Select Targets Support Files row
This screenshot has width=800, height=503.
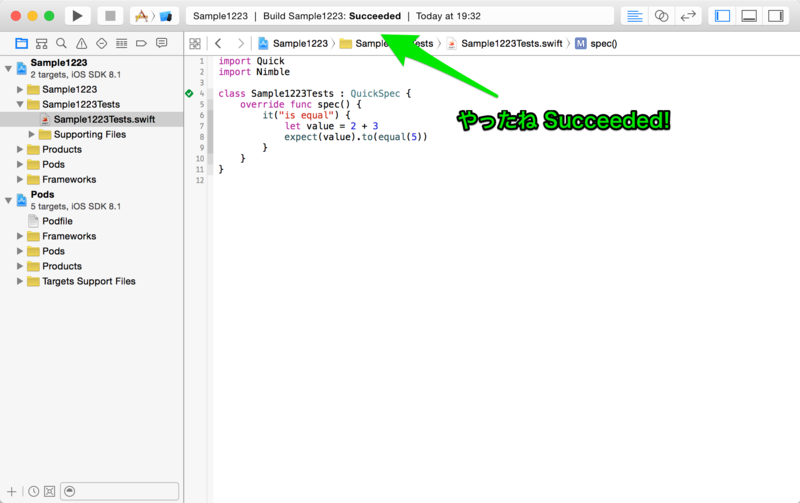(x=92, y=281)
